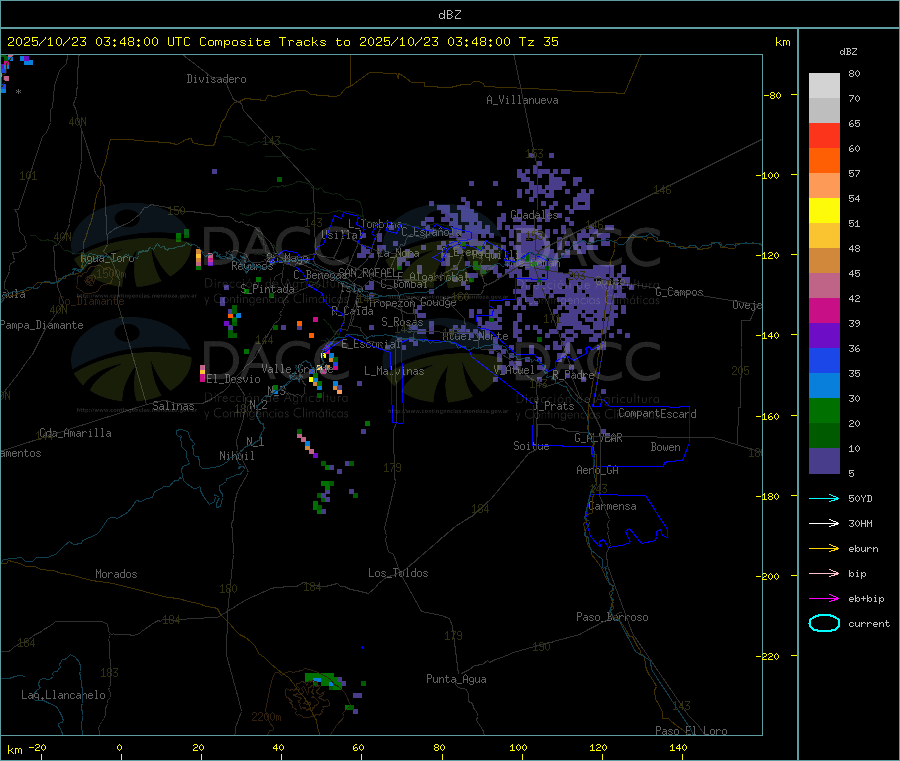Click the S_Pintada map label
Viewport: 900px width, 761px height.
tap(267, 289)
